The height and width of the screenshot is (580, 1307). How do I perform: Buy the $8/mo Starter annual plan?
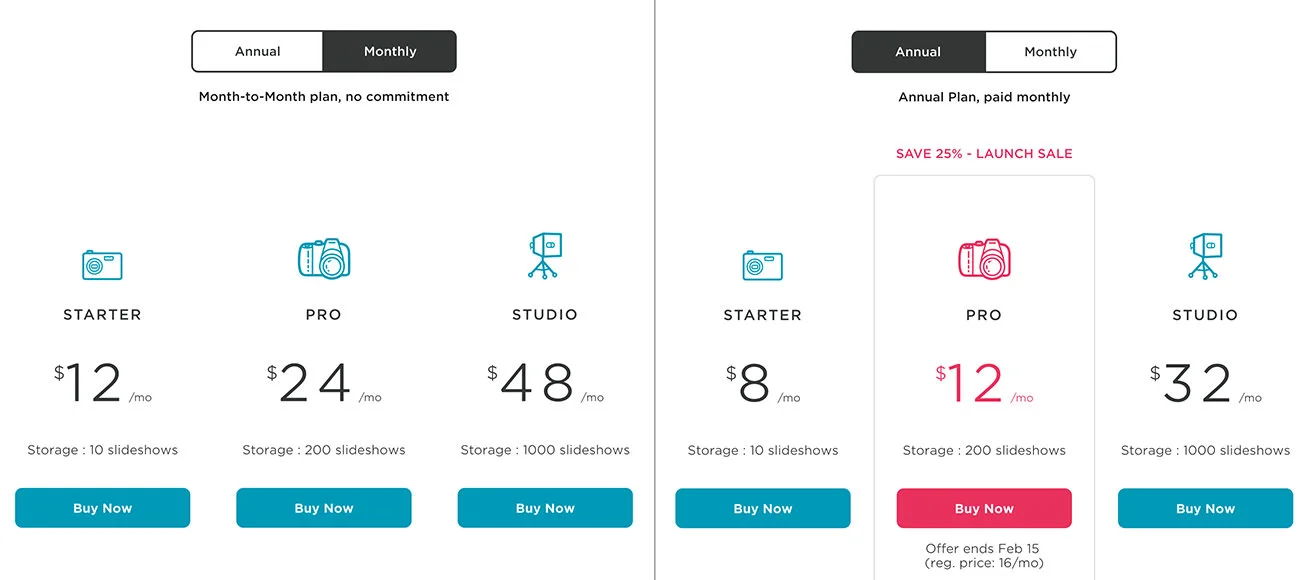pos(763,508)
